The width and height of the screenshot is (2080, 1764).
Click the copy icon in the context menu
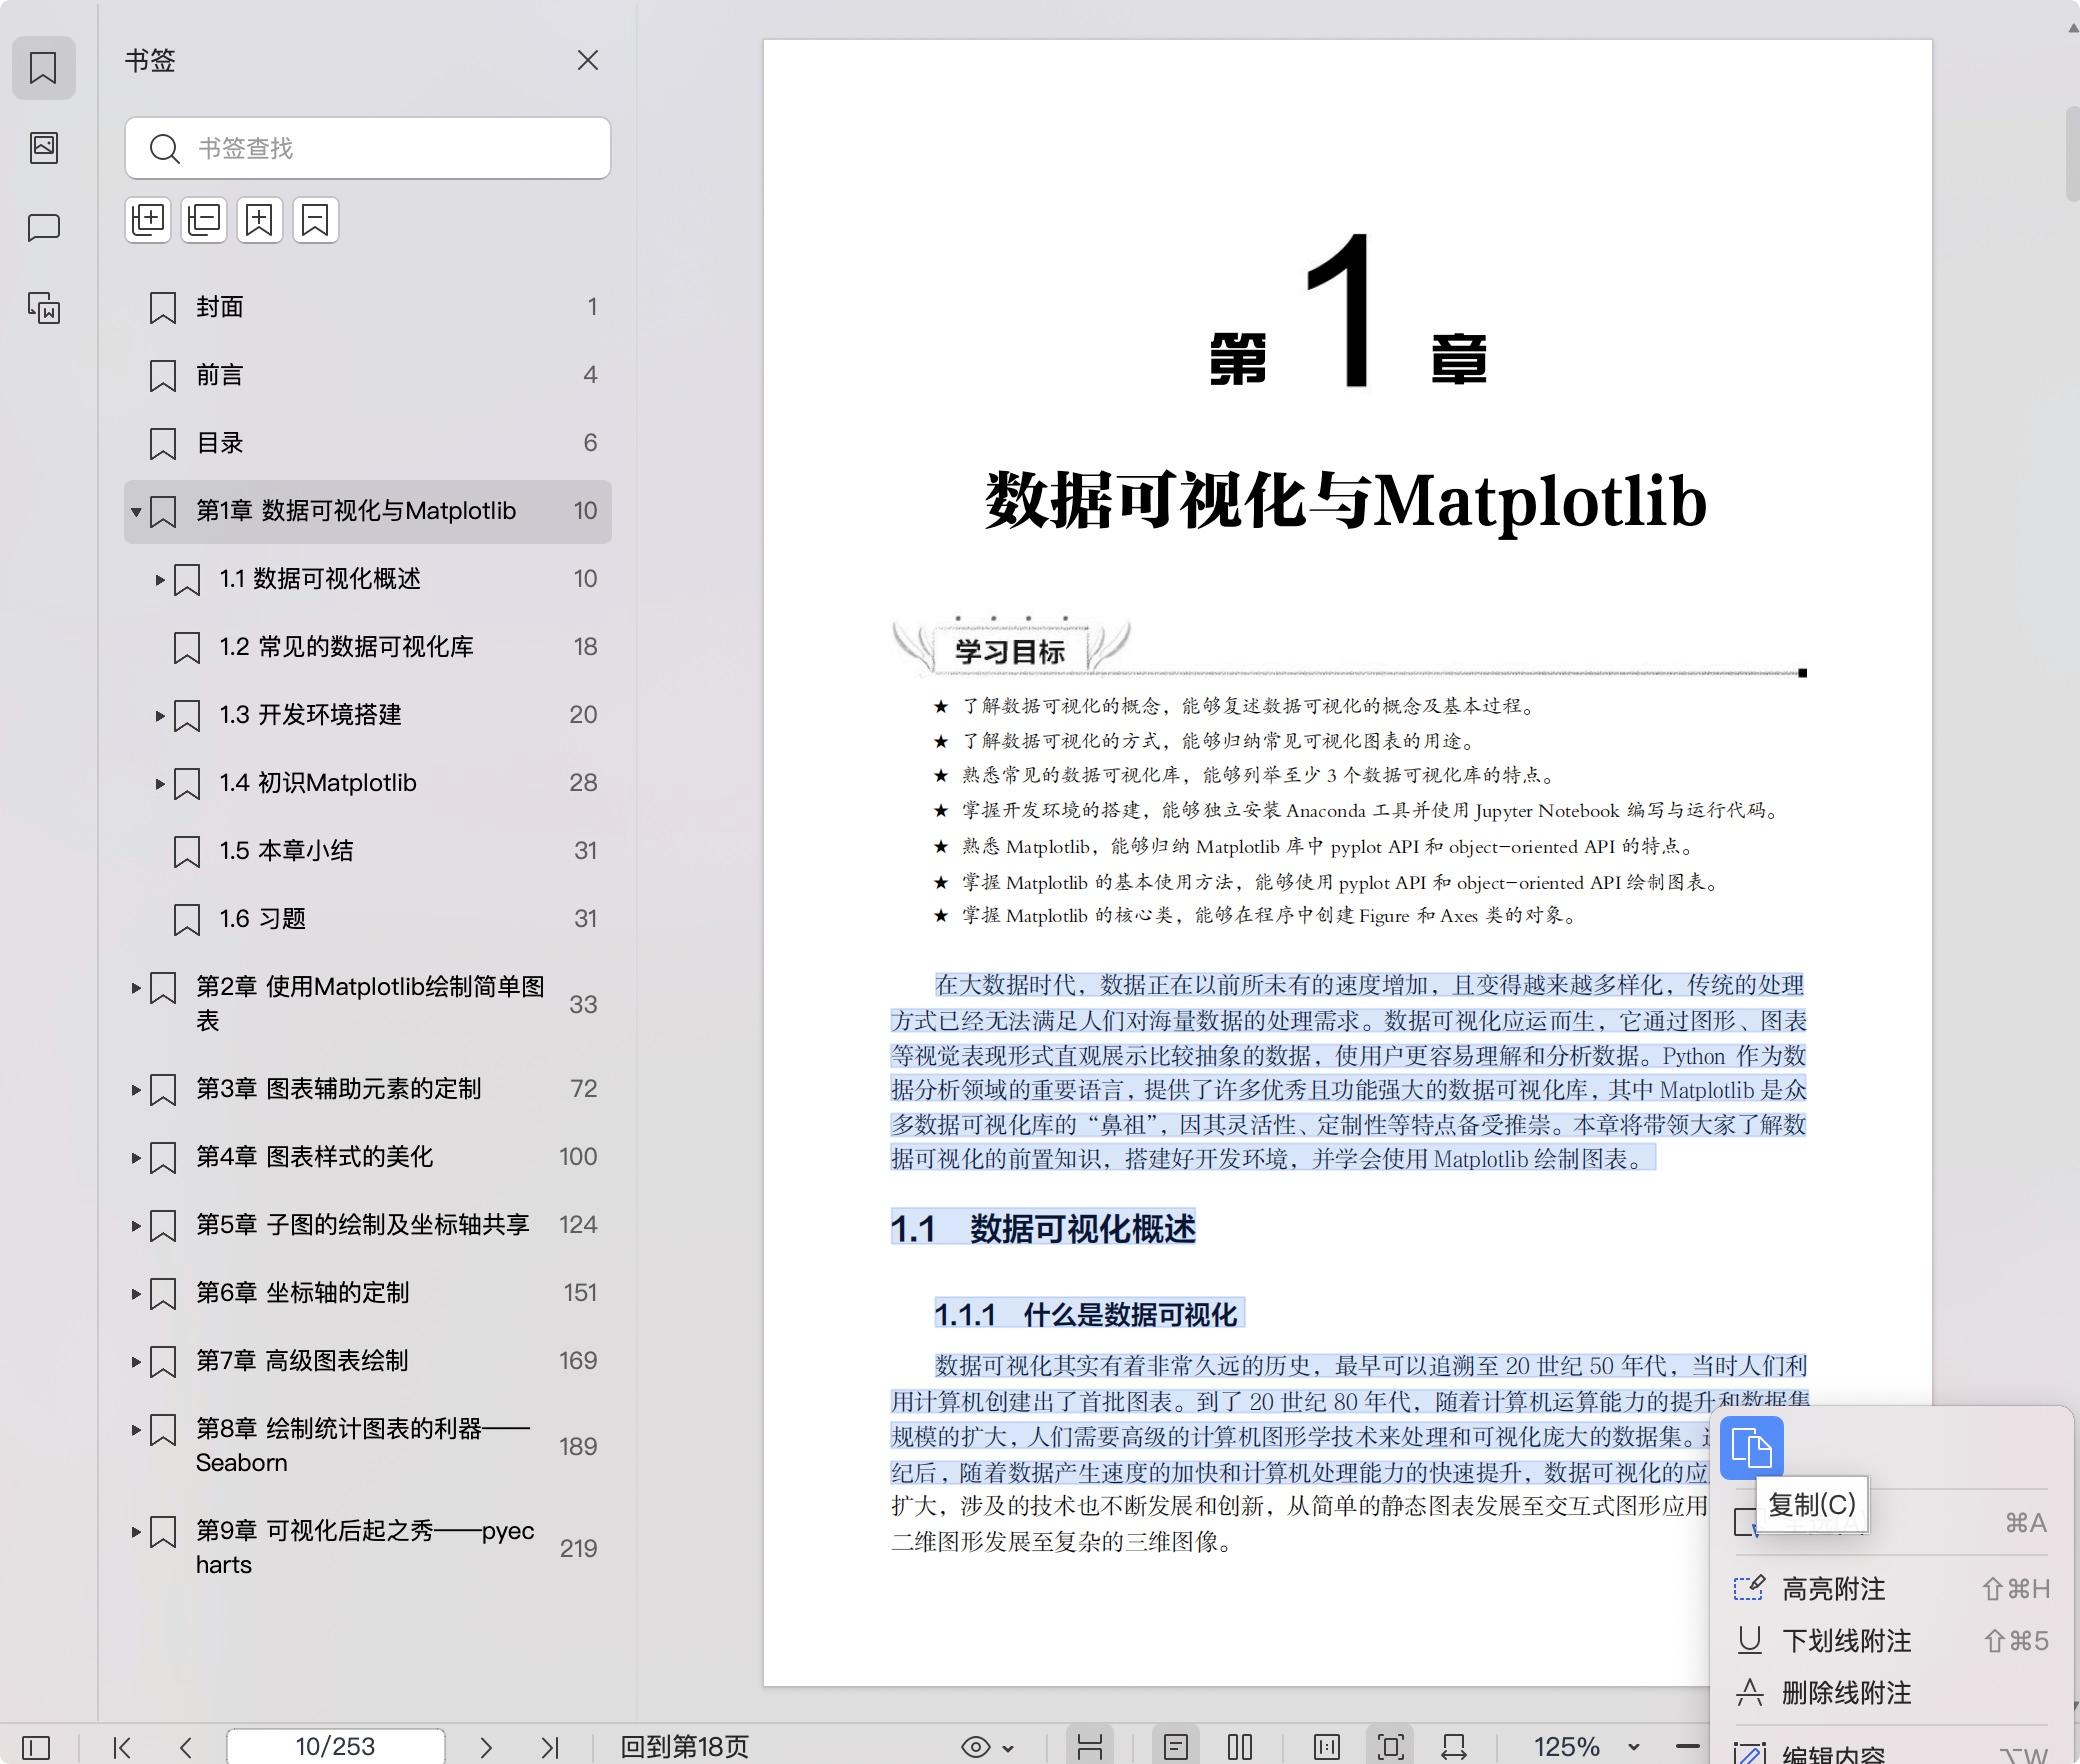coord(1751,1447)
